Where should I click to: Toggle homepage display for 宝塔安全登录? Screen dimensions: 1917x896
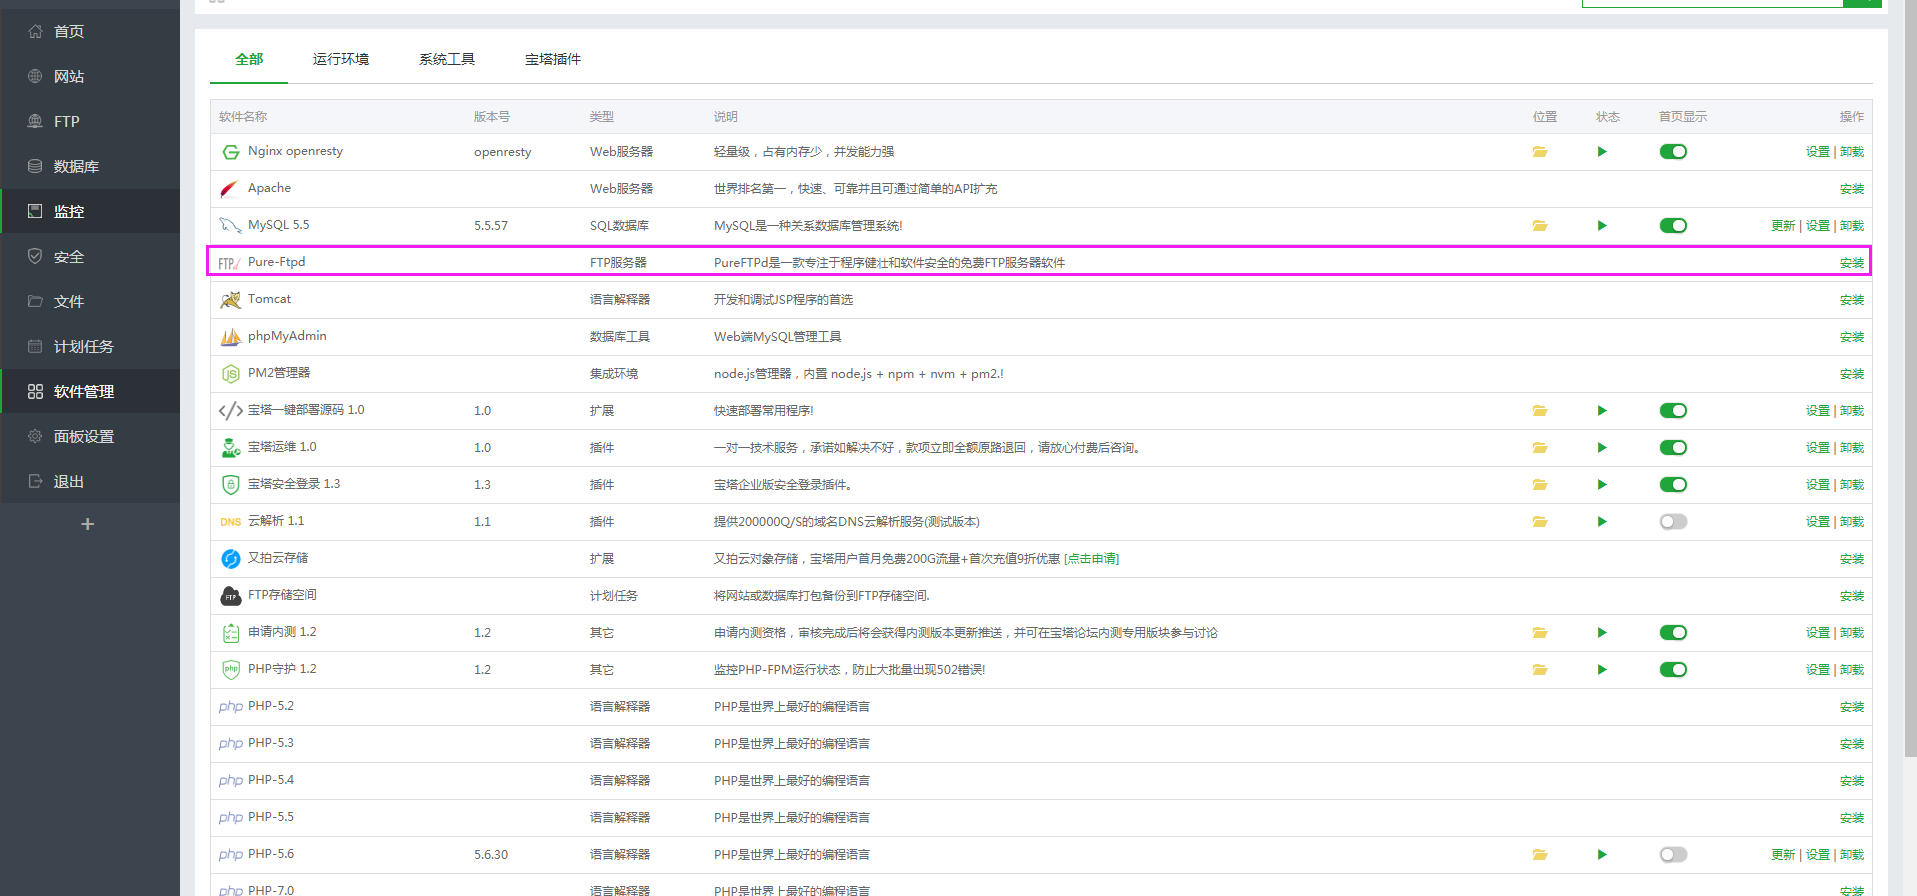coord(1673,485)
